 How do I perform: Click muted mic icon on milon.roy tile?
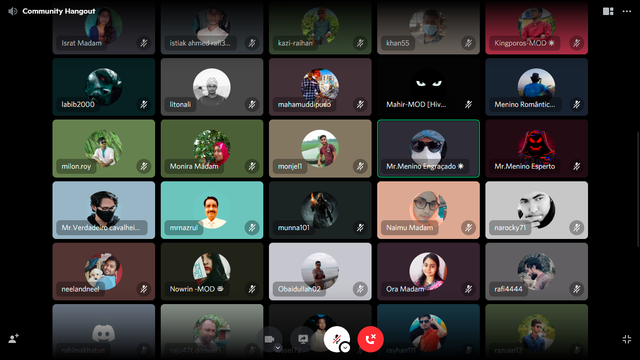(x=144, y=166)
